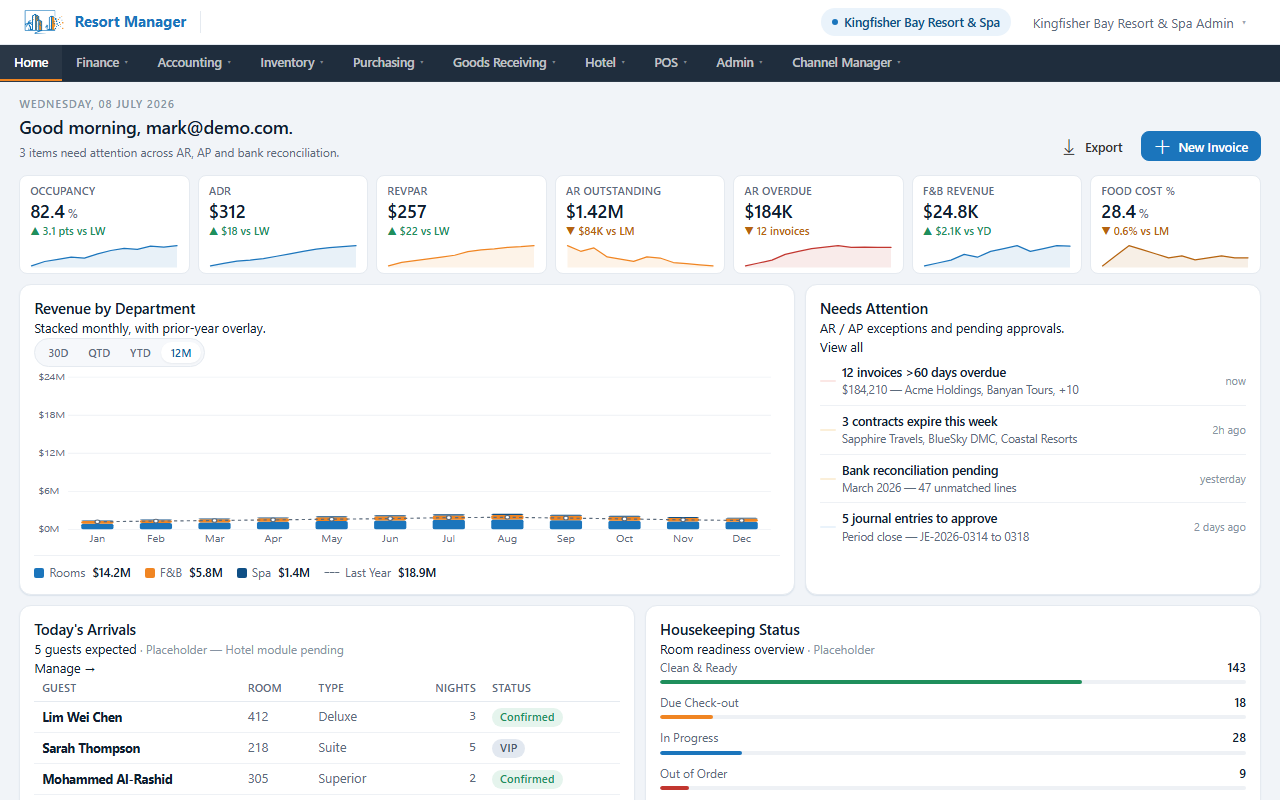The image size is (1280, 800).
Task: Open the Accounting menu
Action: 194,62
